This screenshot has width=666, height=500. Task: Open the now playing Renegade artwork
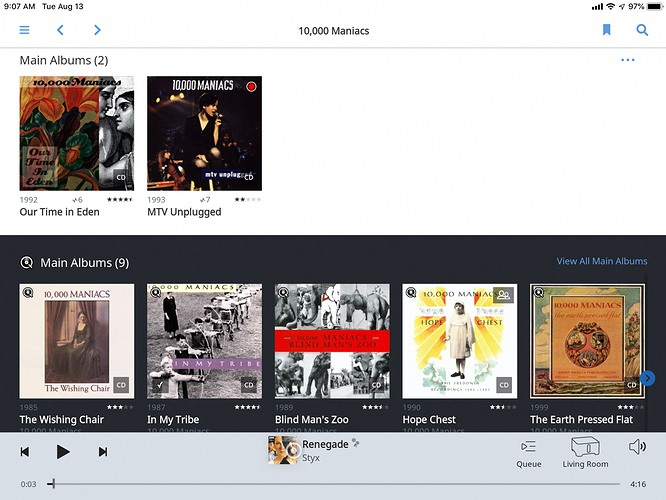coord(282,450)
